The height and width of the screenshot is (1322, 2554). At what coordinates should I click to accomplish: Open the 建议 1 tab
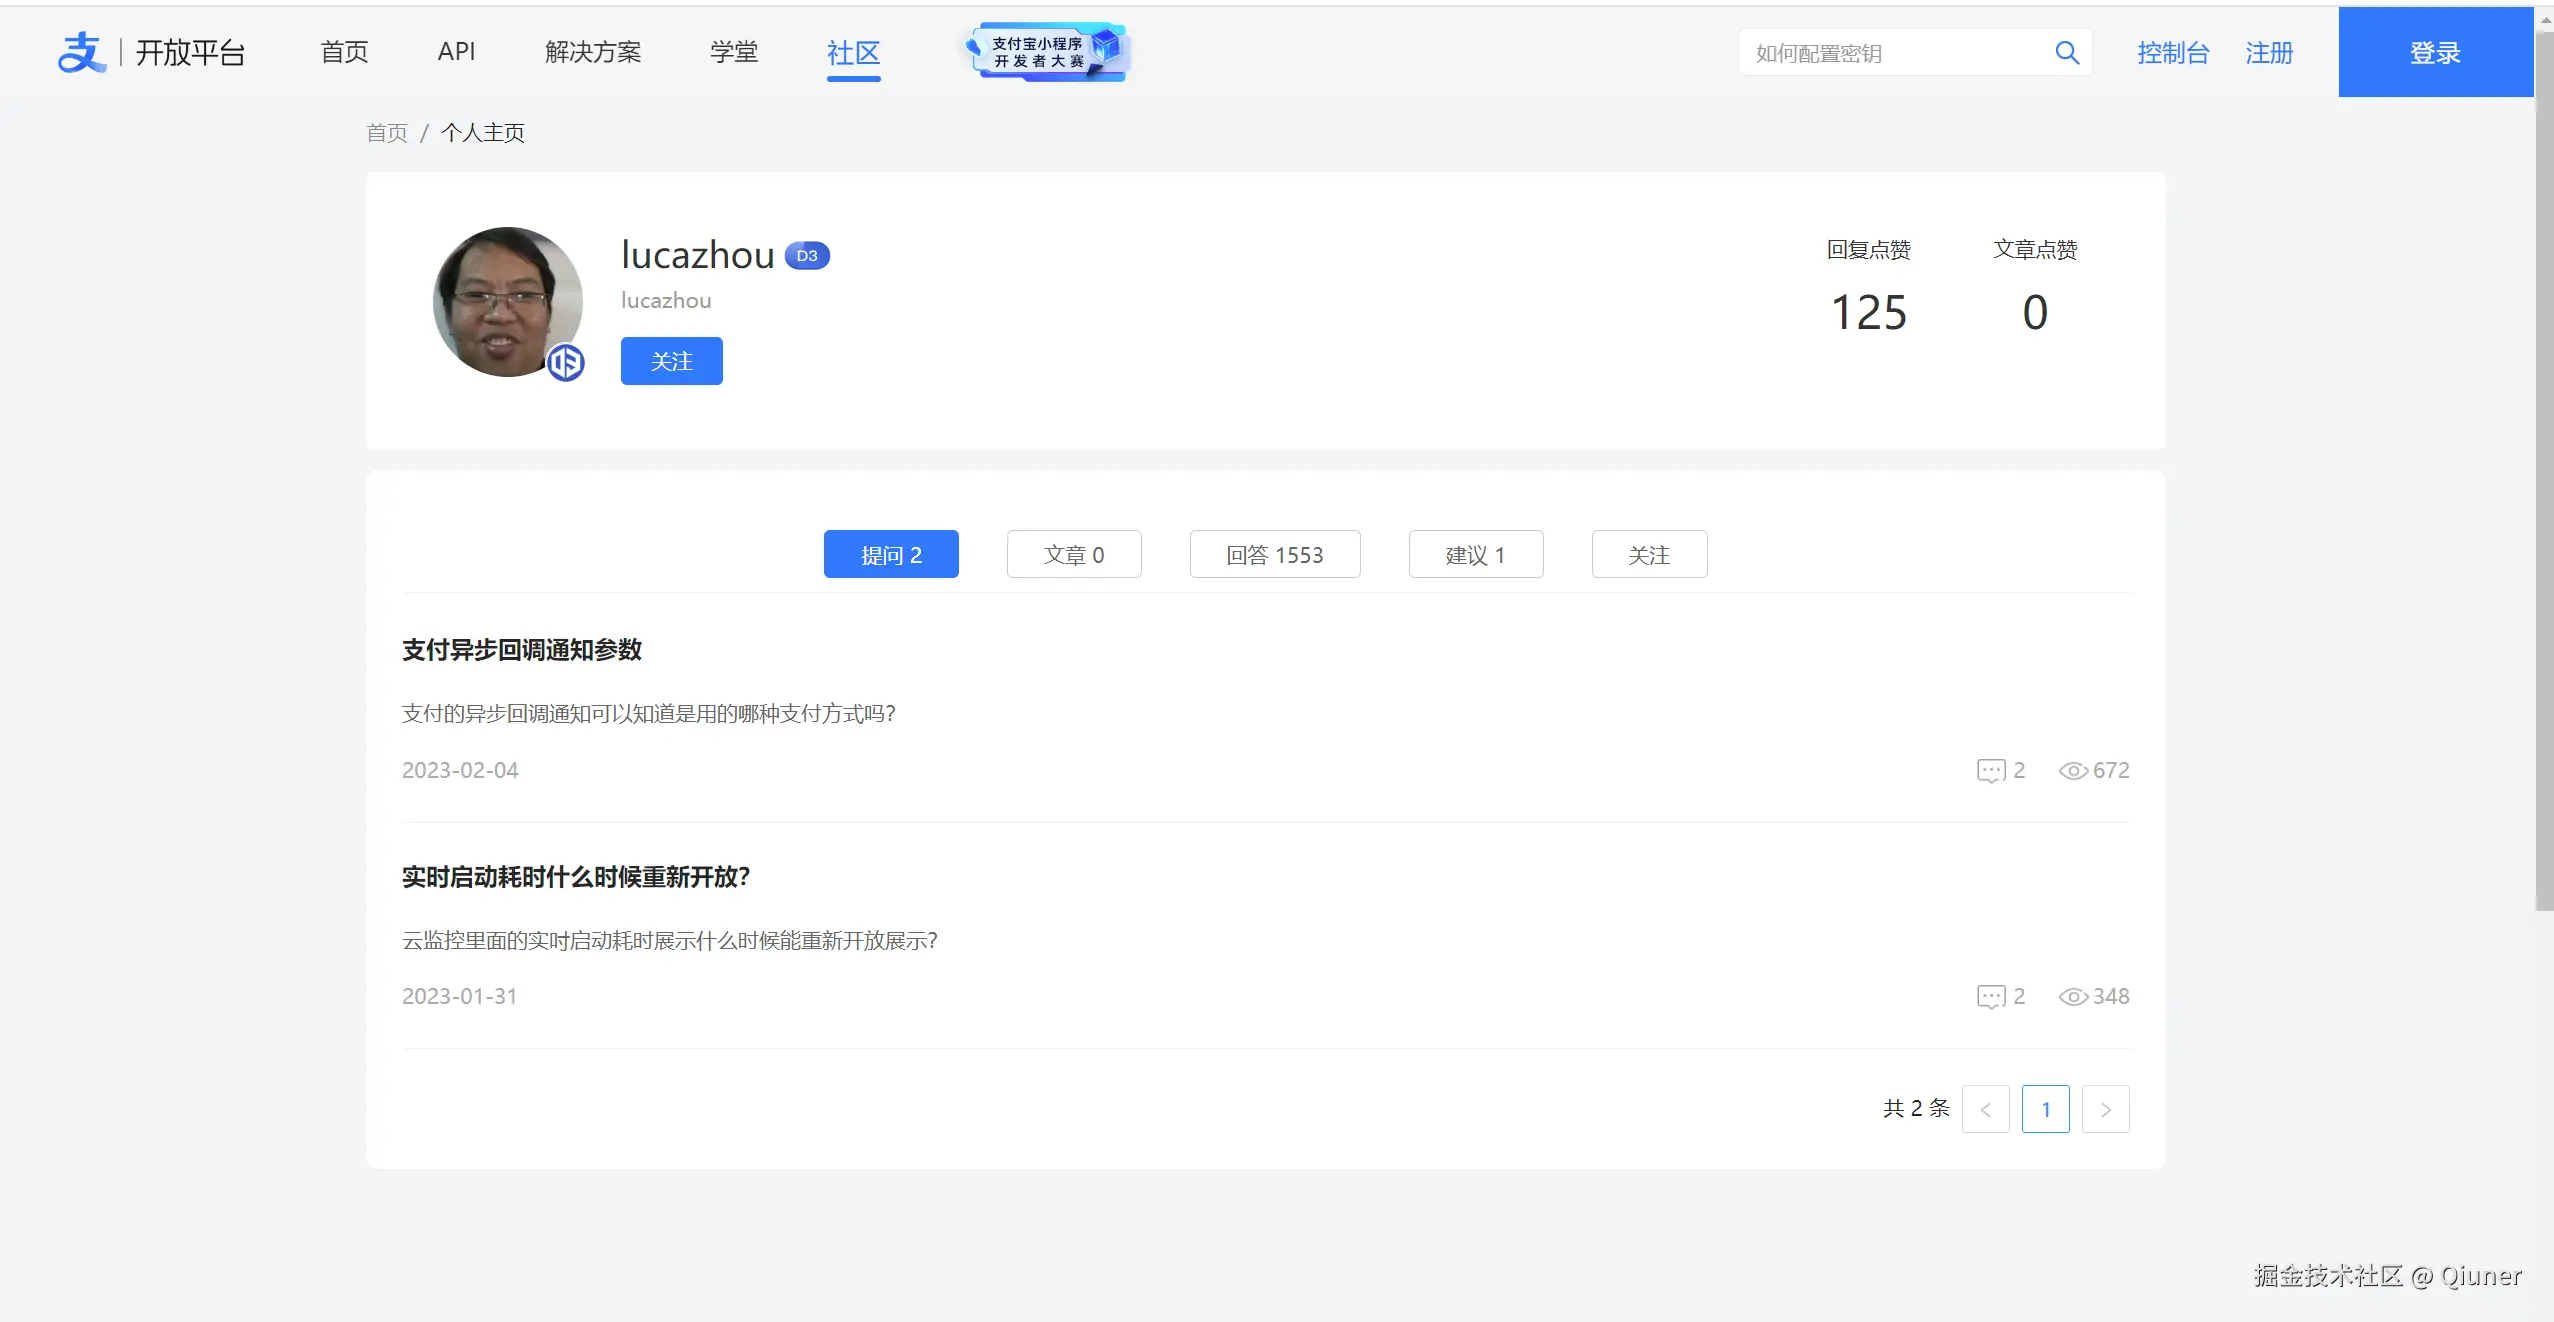coord(1475,555)
